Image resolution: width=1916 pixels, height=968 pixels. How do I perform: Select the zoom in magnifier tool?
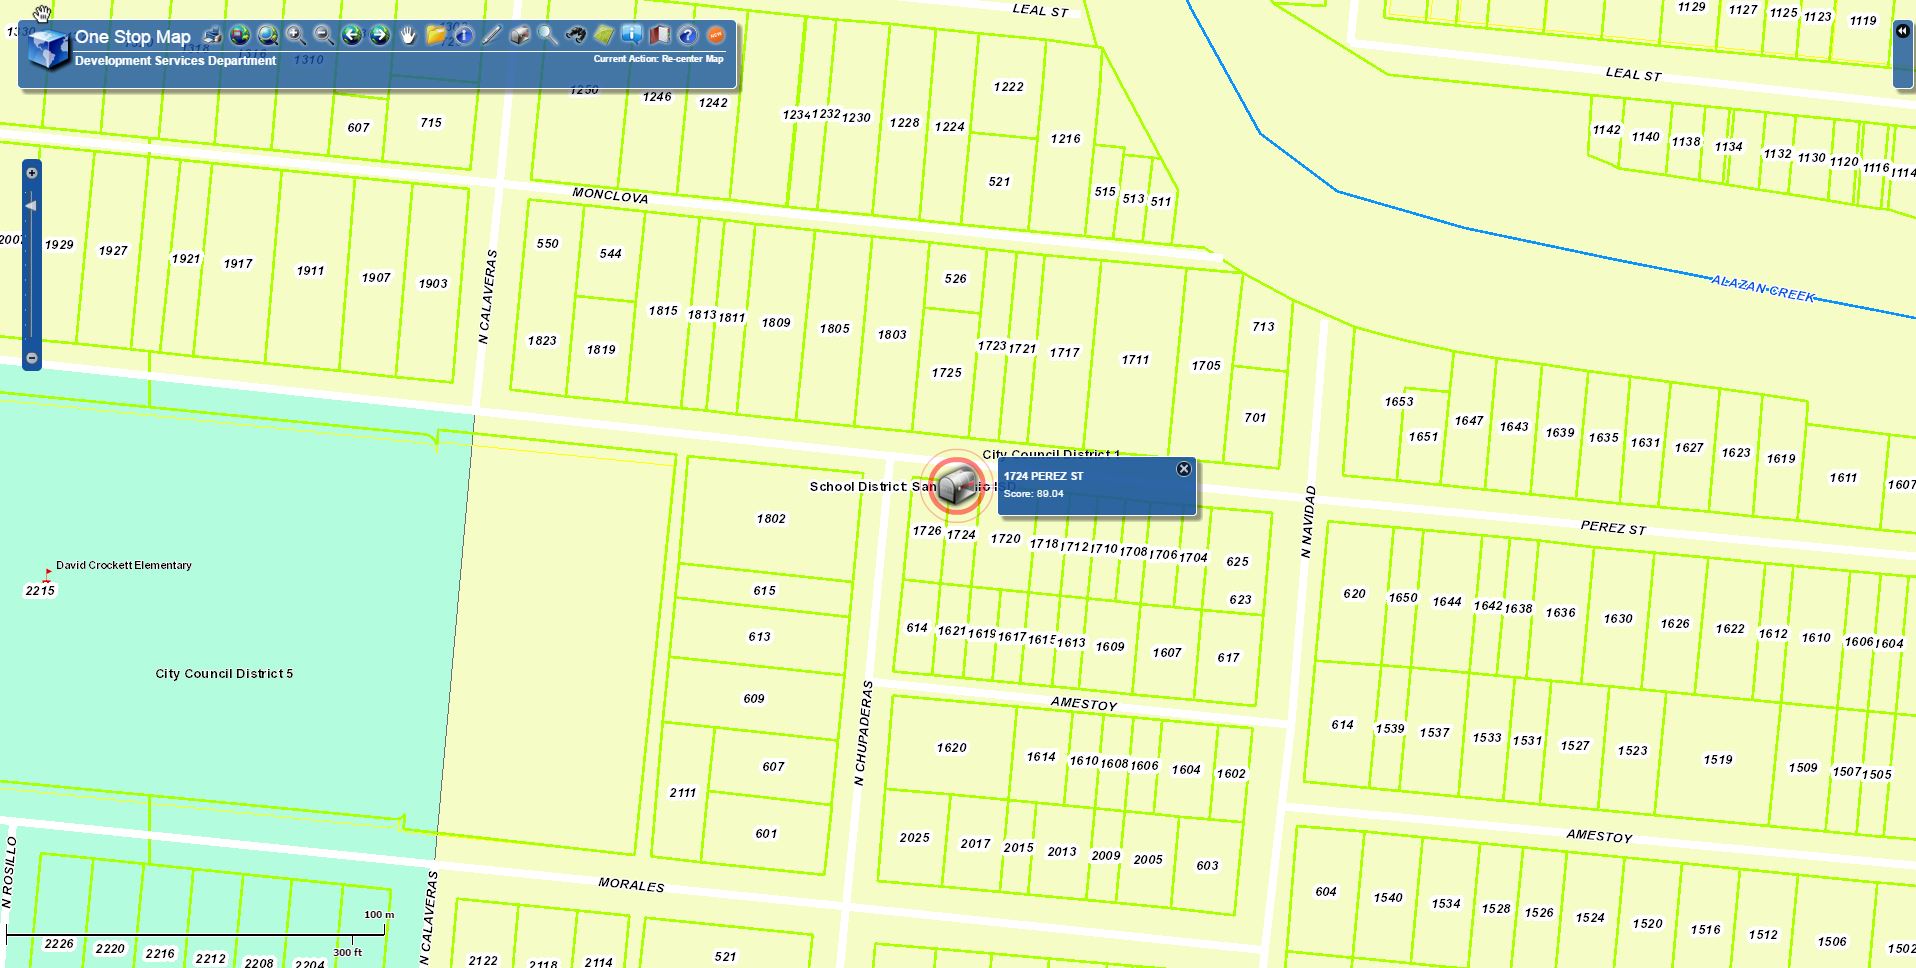tap(296, 36)
